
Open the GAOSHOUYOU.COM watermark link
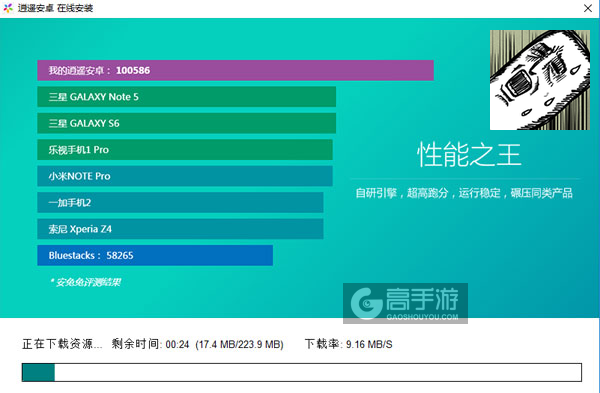pyautogui.click(x=422, y=317)
